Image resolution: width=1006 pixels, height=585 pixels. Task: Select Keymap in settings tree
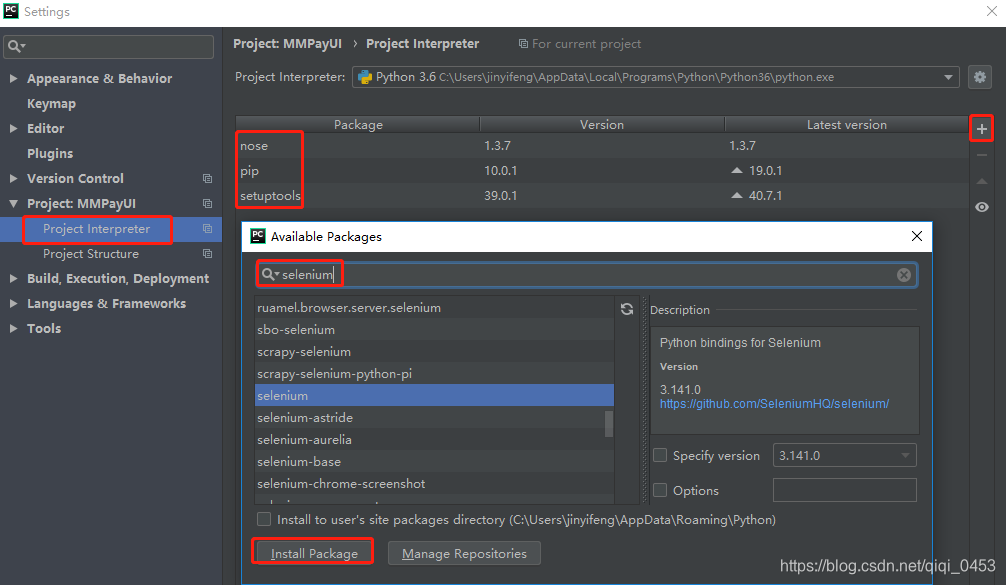pos(51,103)
